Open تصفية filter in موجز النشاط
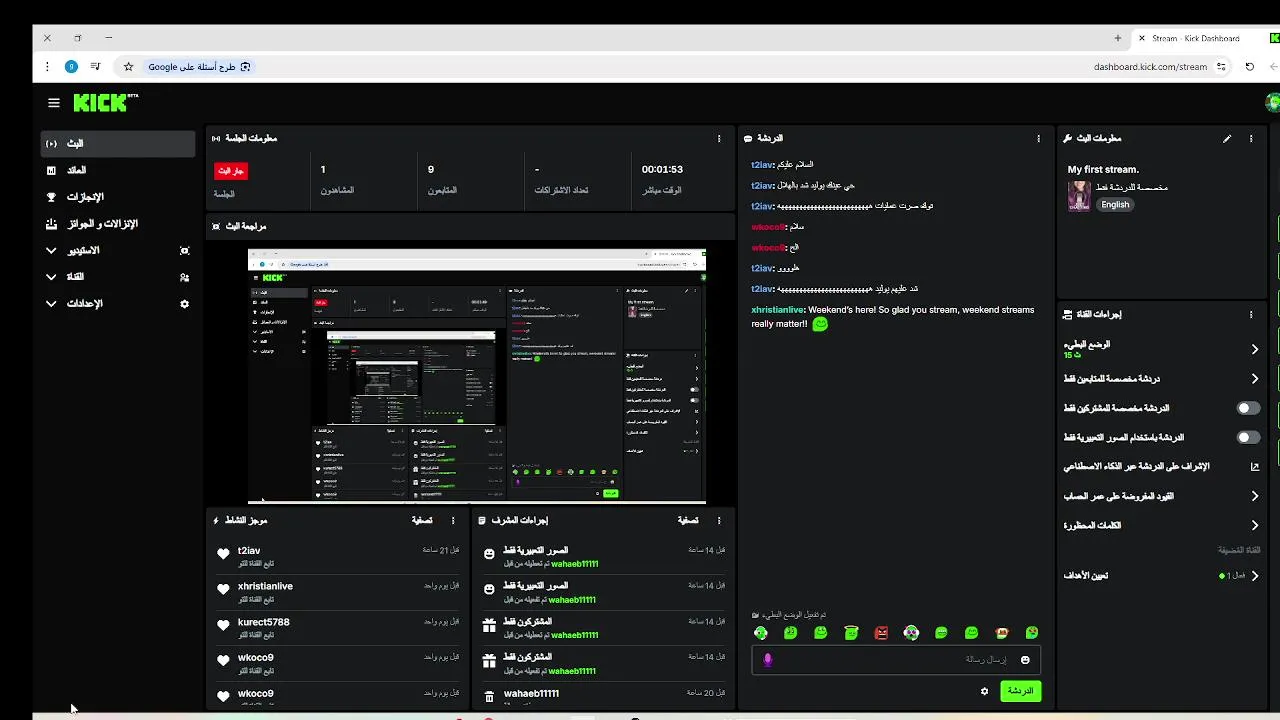 (x=422, y=521)
